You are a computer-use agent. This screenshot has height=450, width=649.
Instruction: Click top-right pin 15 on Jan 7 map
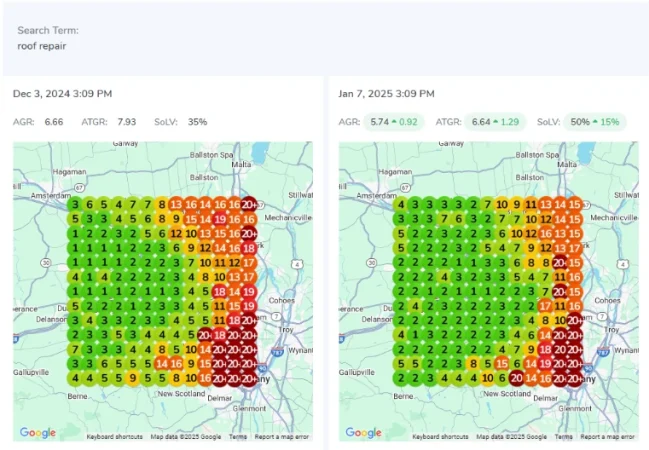tap(574, 204)
